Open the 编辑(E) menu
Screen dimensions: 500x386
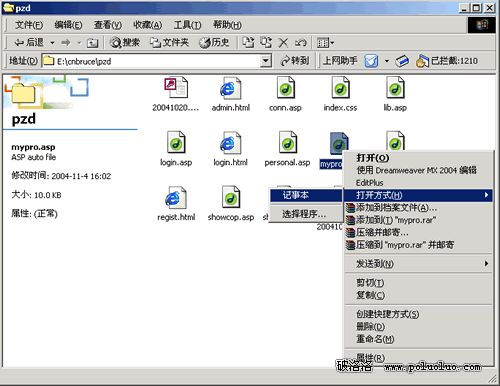pos(68,25)
